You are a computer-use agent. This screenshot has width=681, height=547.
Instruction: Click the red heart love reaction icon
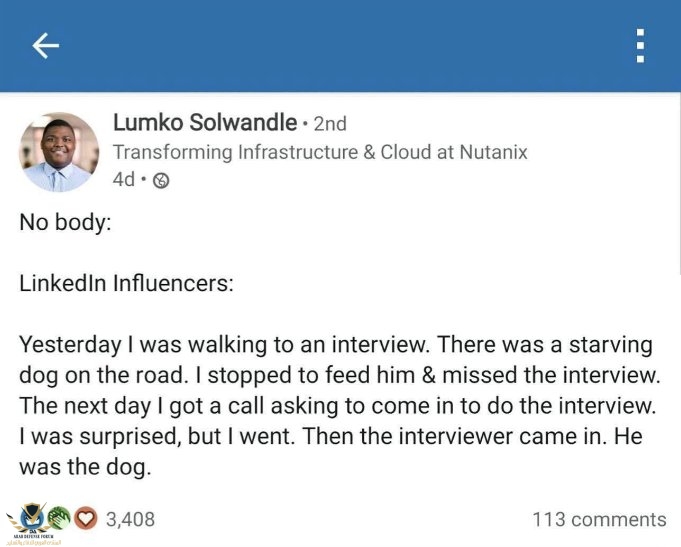pos(86,519)
